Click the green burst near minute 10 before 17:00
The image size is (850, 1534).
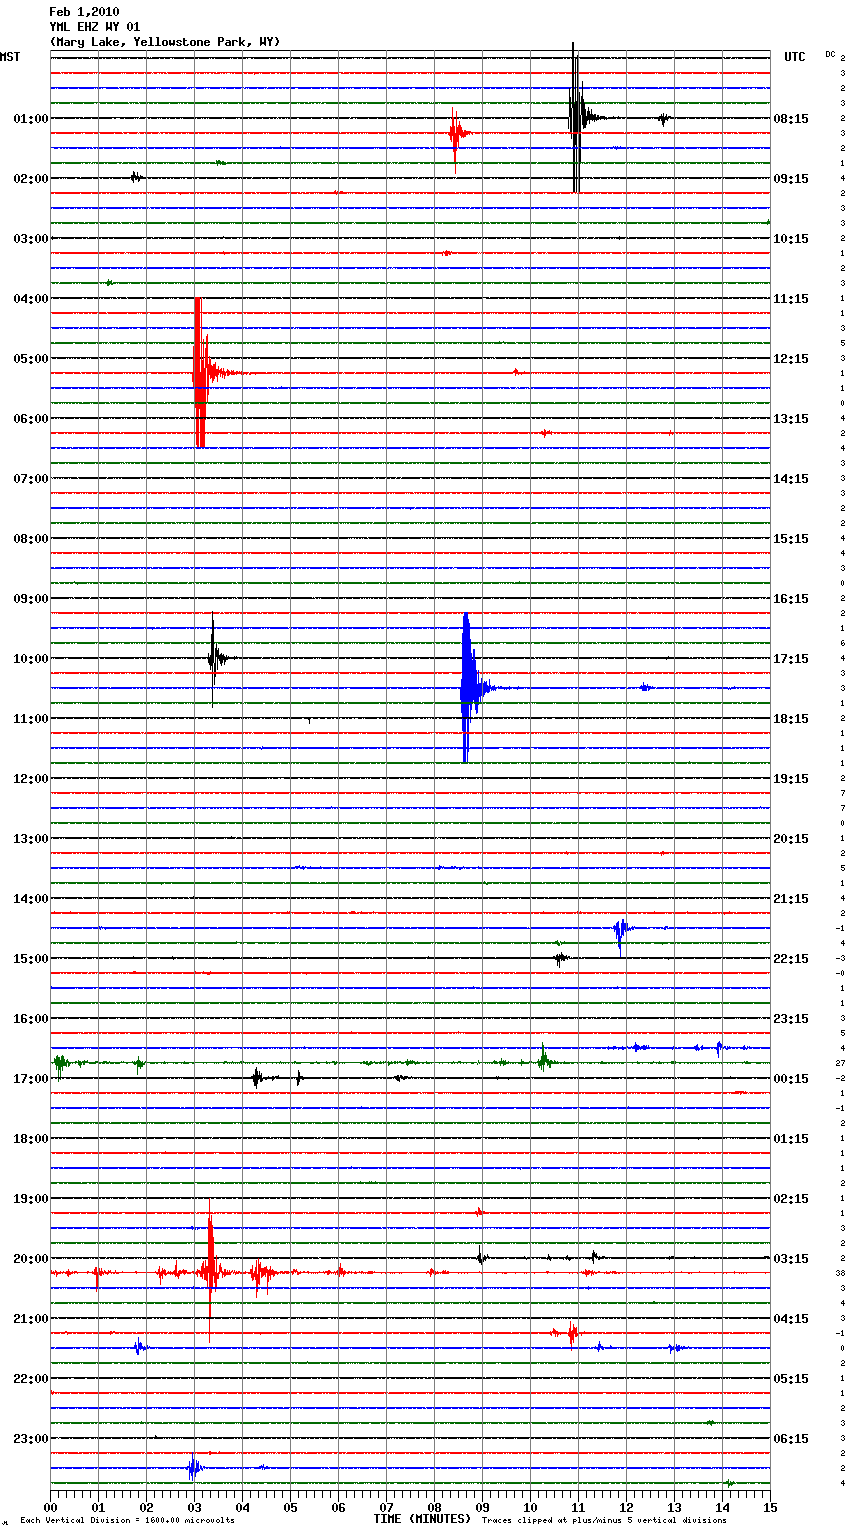543,1062
